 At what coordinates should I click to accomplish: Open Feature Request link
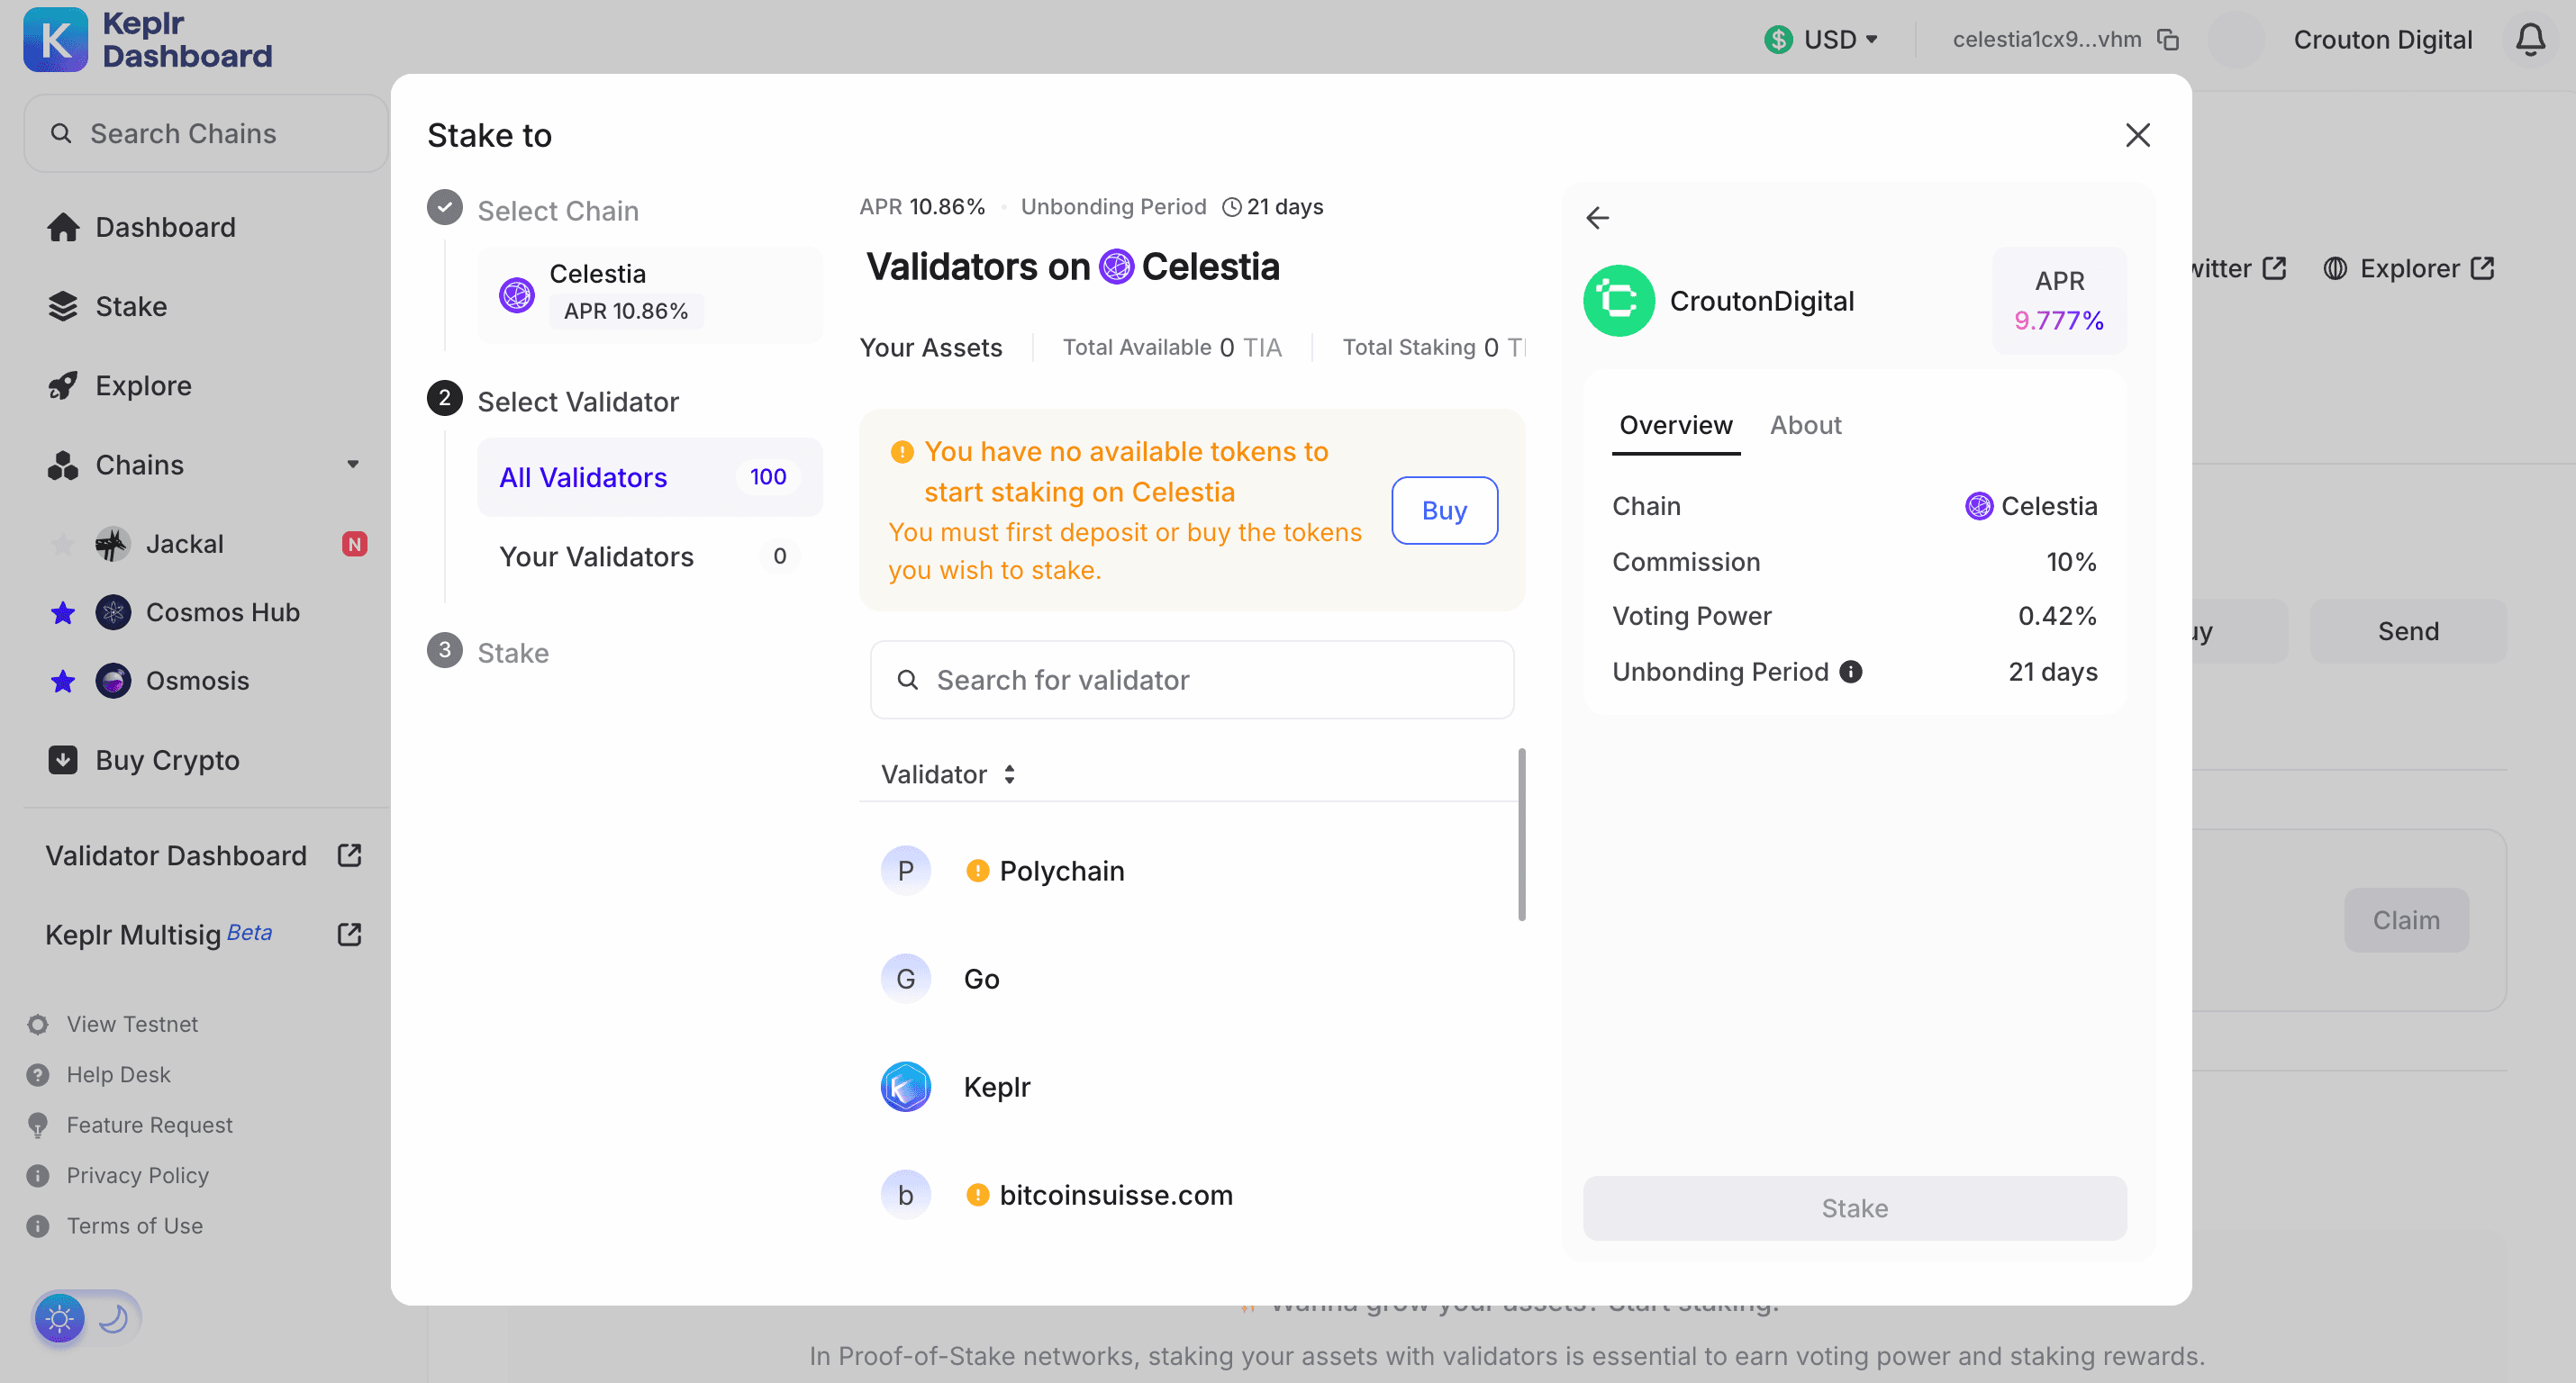click(130, 1125)
